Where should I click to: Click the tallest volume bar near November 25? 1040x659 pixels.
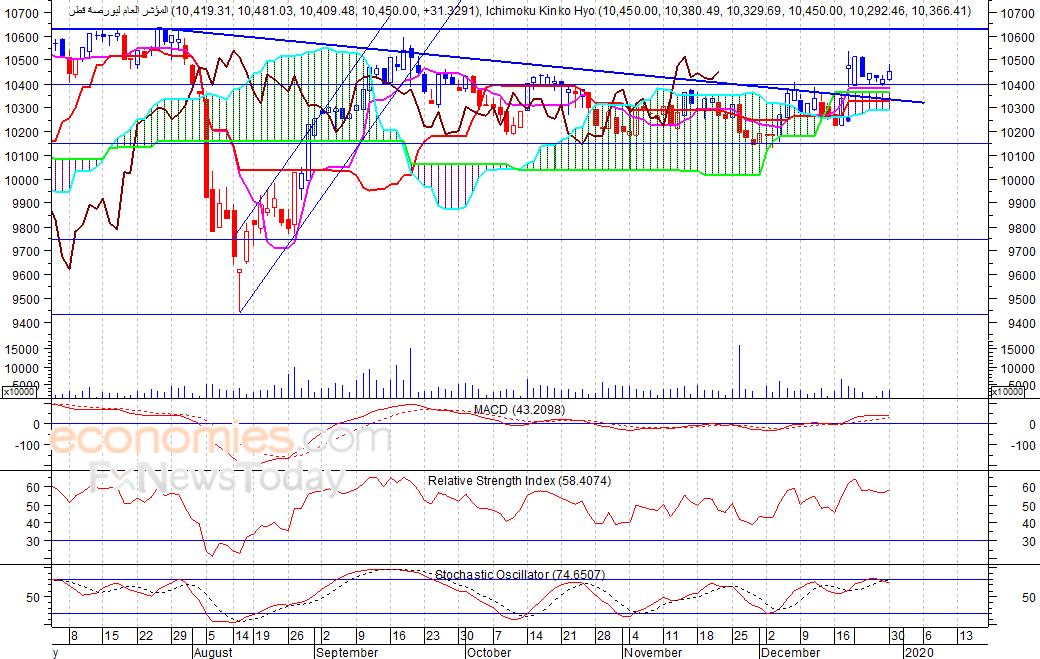click(x=740, y=371)
